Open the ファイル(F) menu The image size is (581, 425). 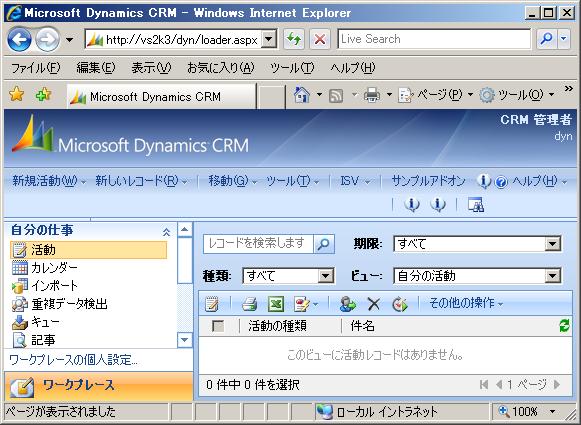pyautogui.click(x=36, y=67)
